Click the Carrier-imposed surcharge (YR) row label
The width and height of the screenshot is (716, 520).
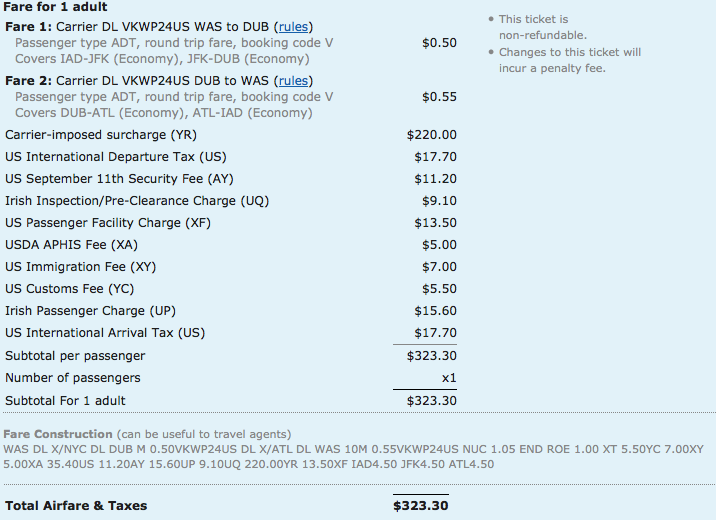(x=101, y=135)
